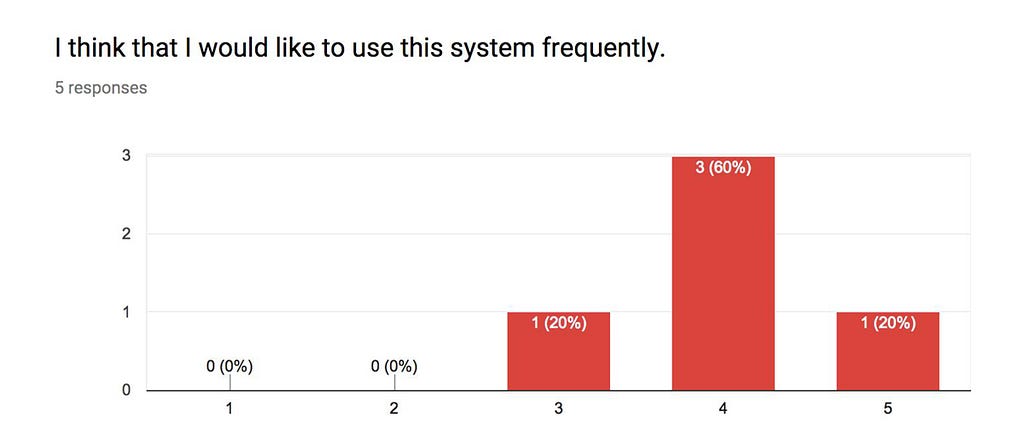Image resolution: width=1024 pixels, height=446 pixels.
Task: Click y-axis value 3 at top
Action: coord(127,156)
